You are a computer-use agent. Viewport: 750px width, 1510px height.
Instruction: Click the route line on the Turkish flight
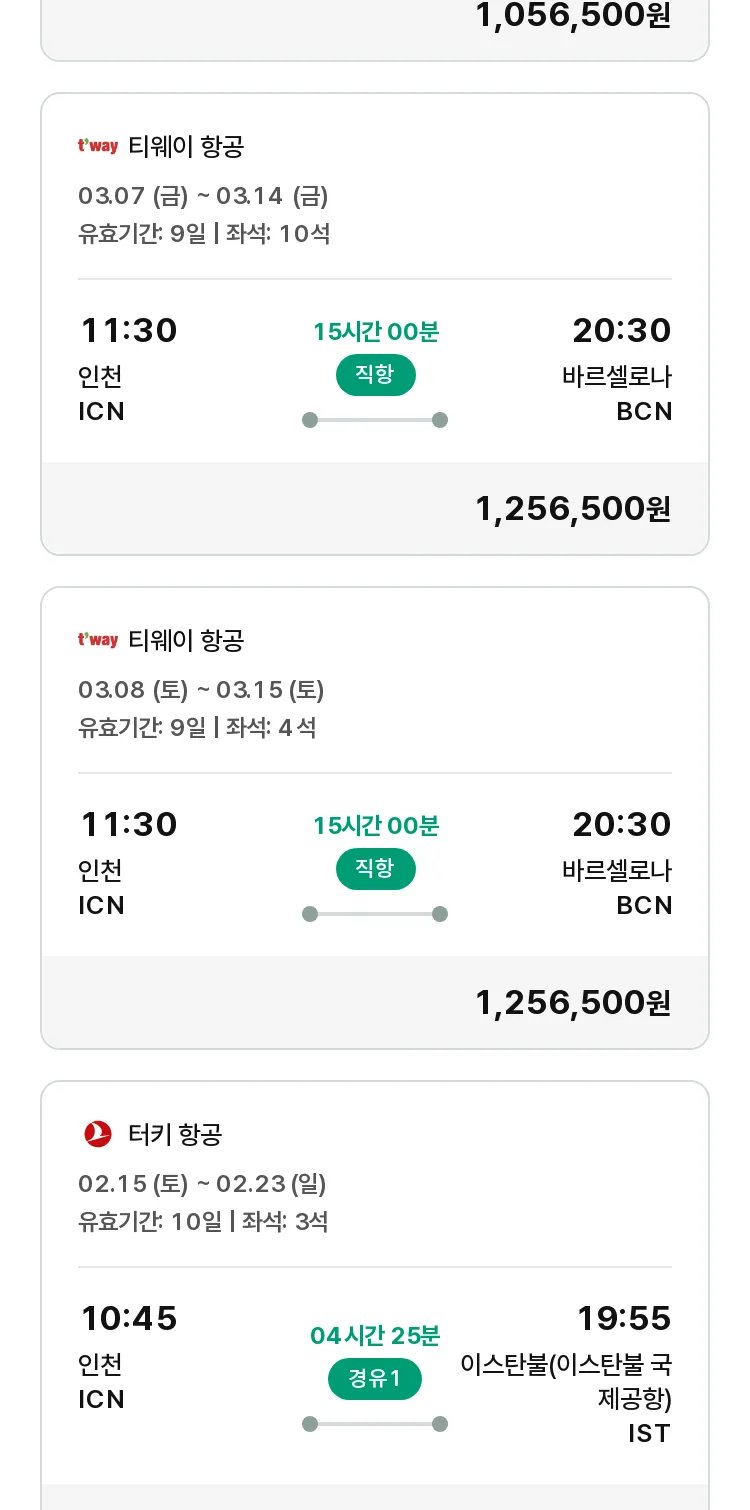(375, 1424)
